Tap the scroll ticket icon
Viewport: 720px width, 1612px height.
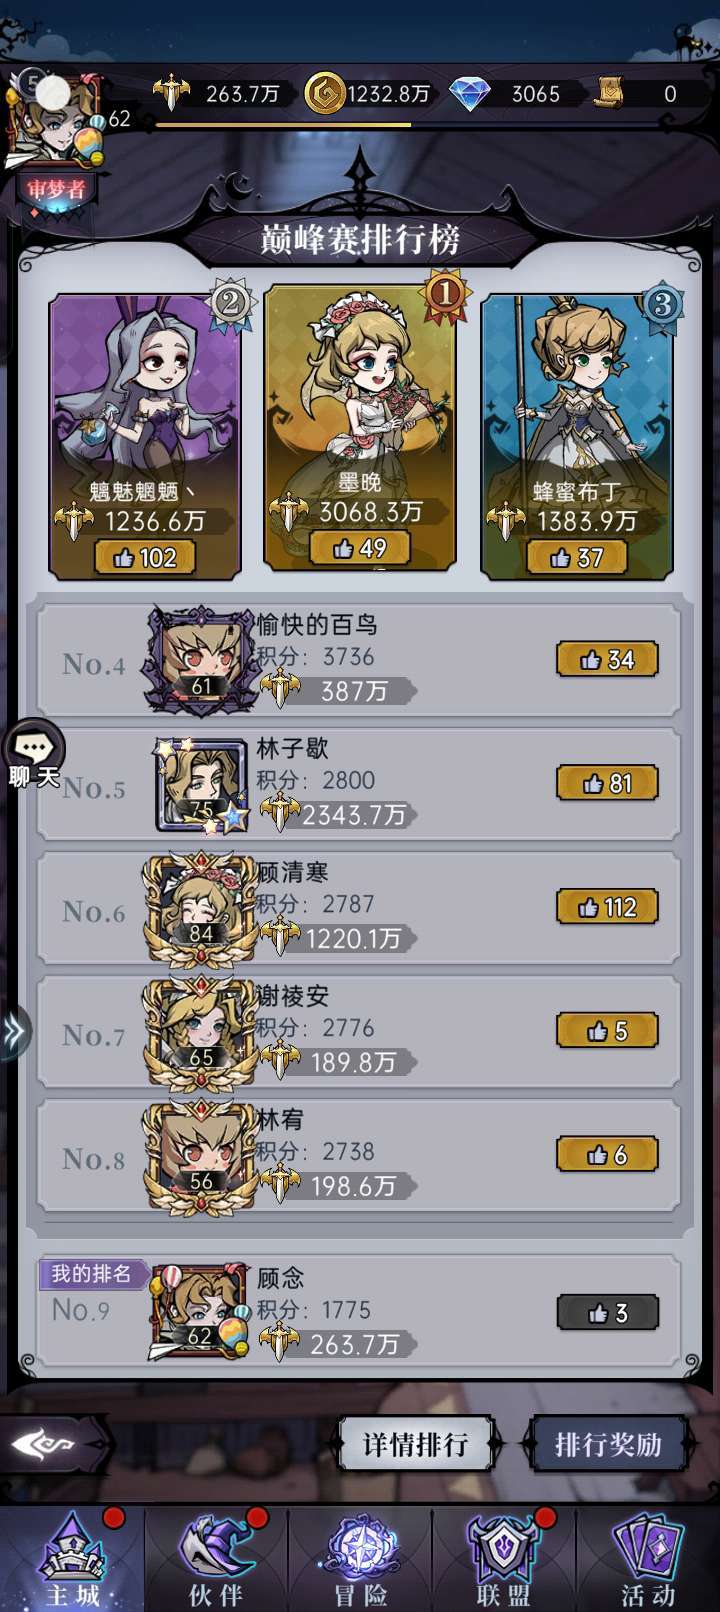click(x=609, y=93)
